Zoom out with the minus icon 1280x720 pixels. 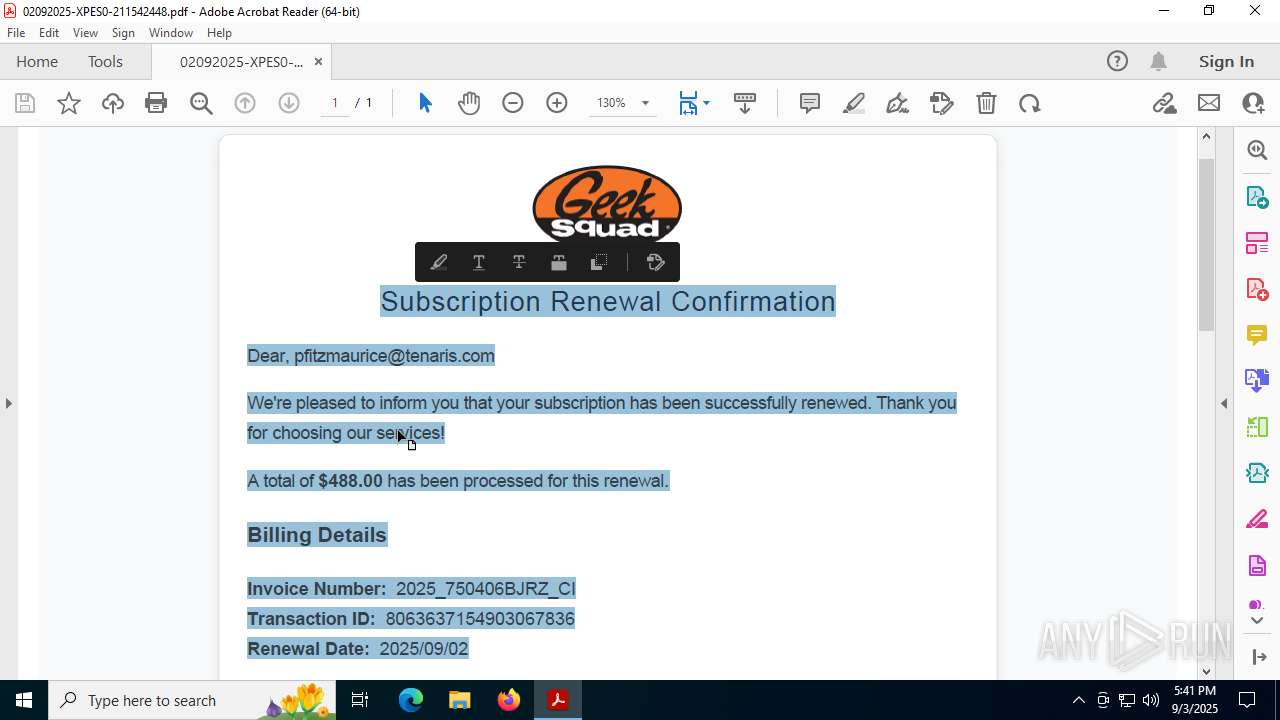[x=513, y=103]
